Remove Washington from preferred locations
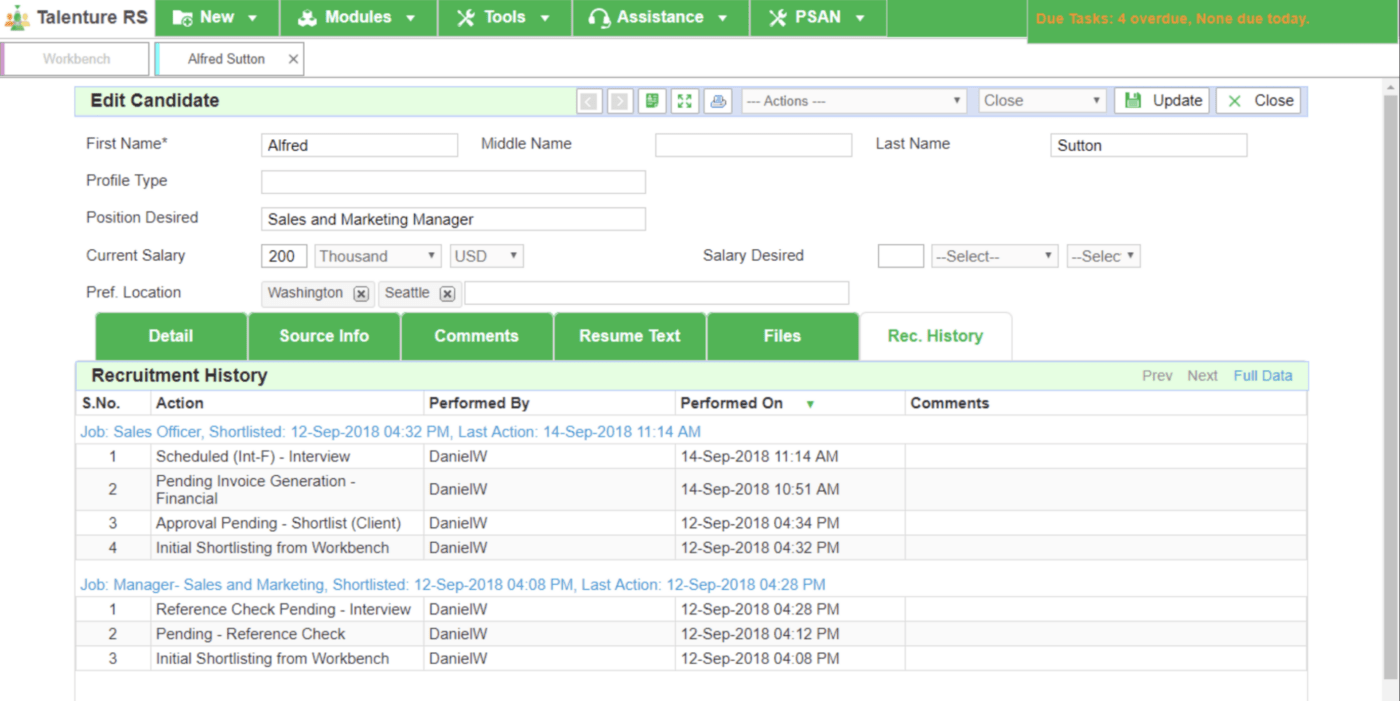Viewport: 1400px width, 701px height. tap(361, 294)
